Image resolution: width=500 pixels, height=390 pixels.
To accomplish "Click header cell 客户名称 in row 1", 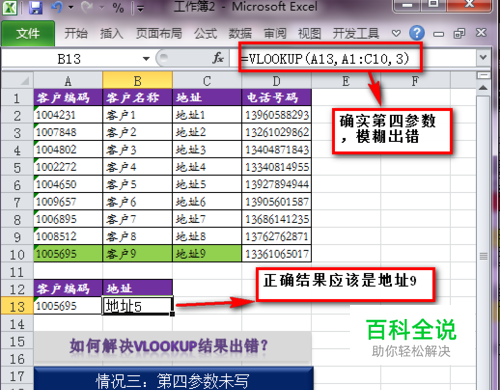I will (x=137, y=98).
